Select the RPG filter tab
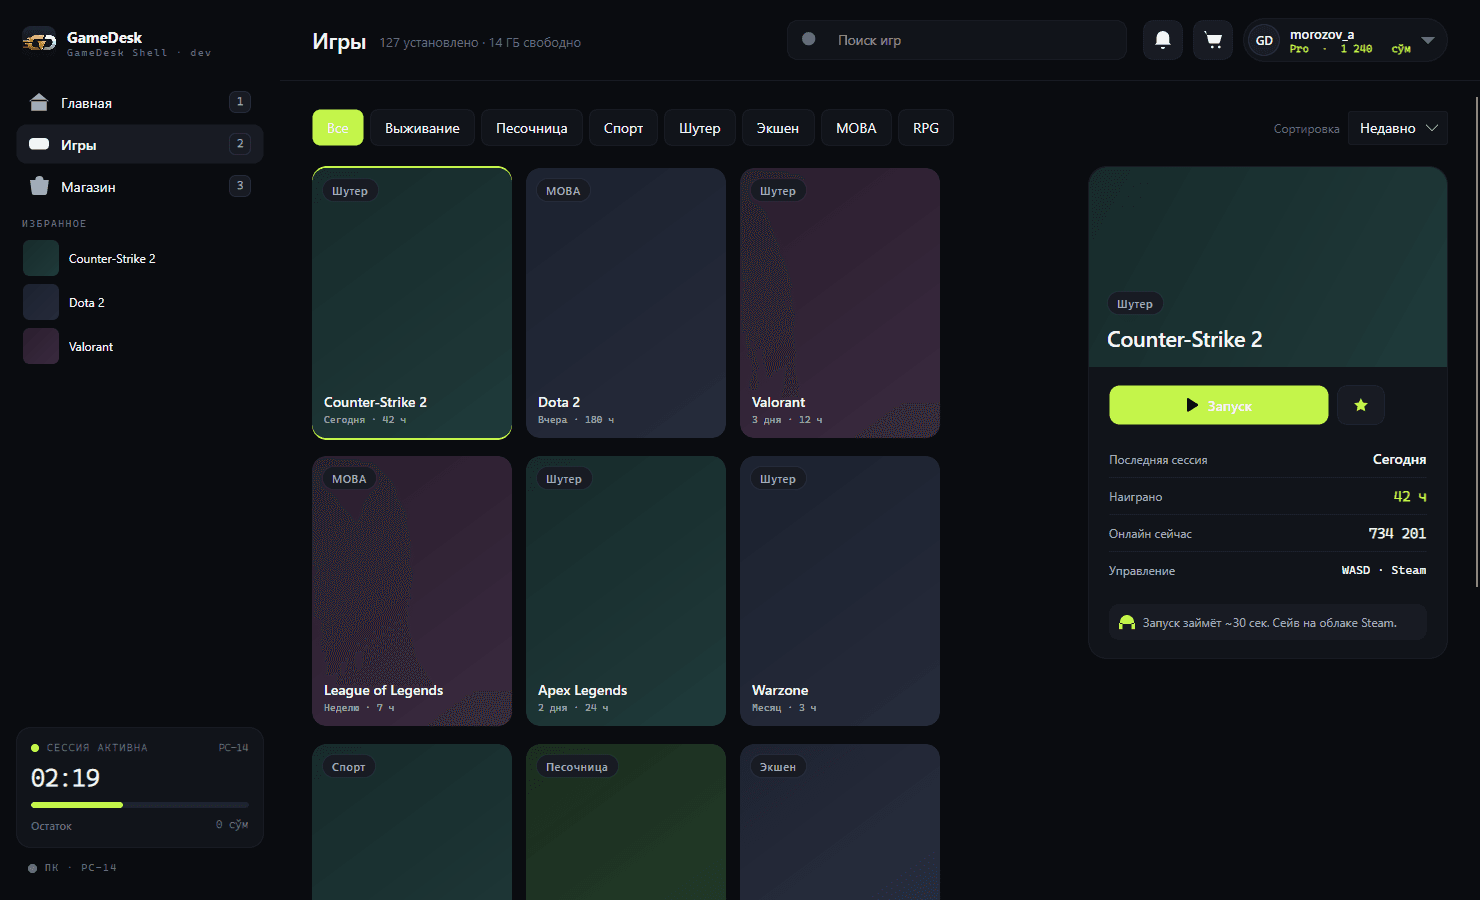This screenshot has height=900, width=1480. pos(926,128)
